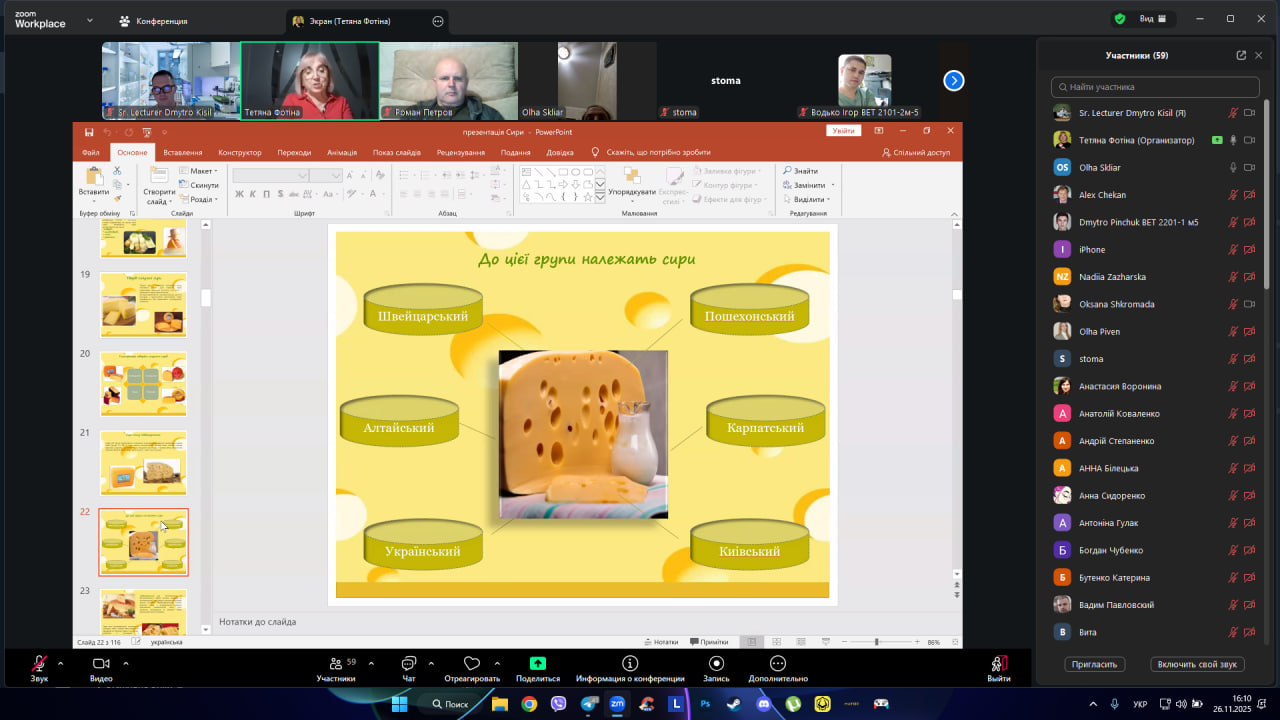This screenshot has width=1280, height=720.
Task: Open the Zoom Workplace dropdown chevron
Action: coord(90,20)
